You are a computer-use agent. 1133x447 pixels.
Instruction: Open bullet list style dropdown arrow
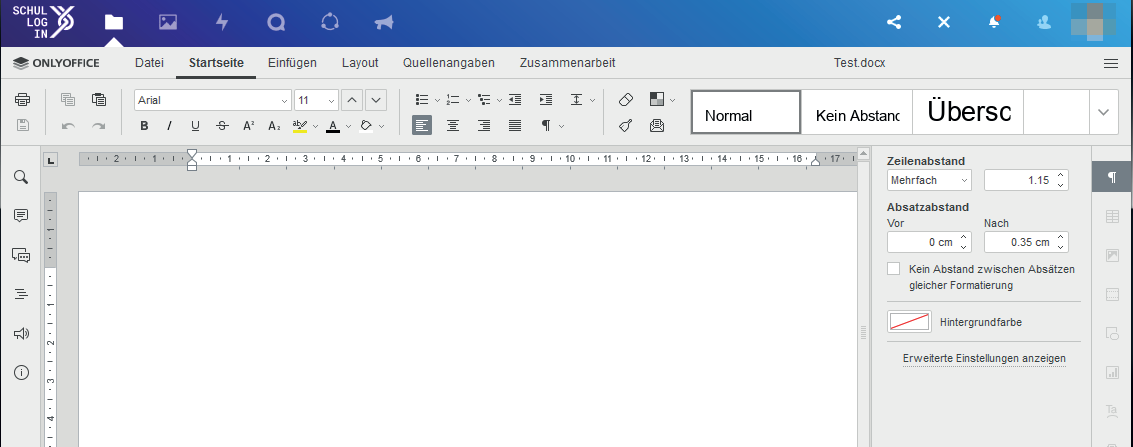438,100
